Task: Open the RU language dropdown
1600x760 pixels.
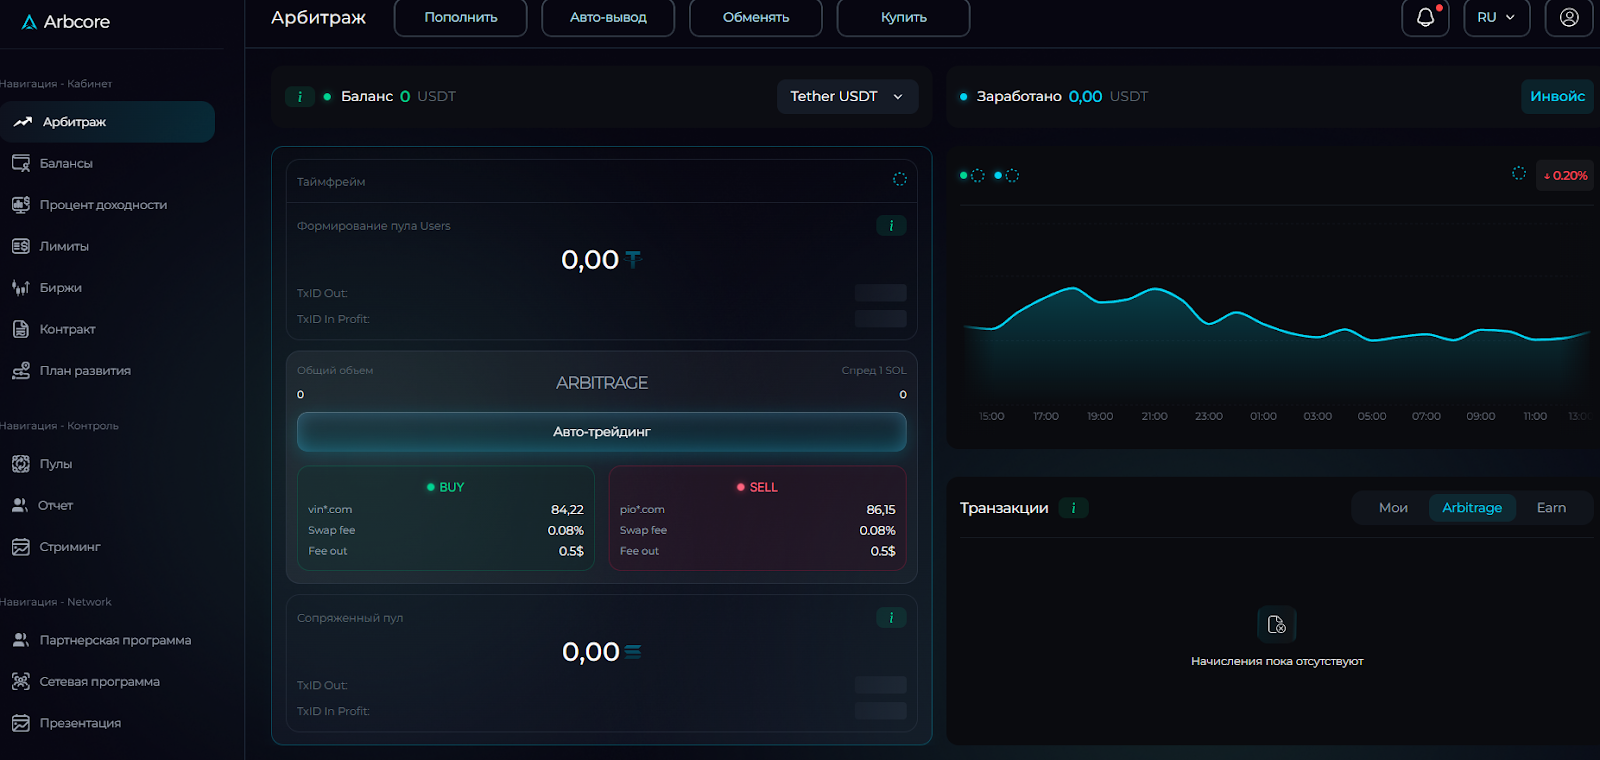Action: pyautogui.click(x=1496, y=18)
